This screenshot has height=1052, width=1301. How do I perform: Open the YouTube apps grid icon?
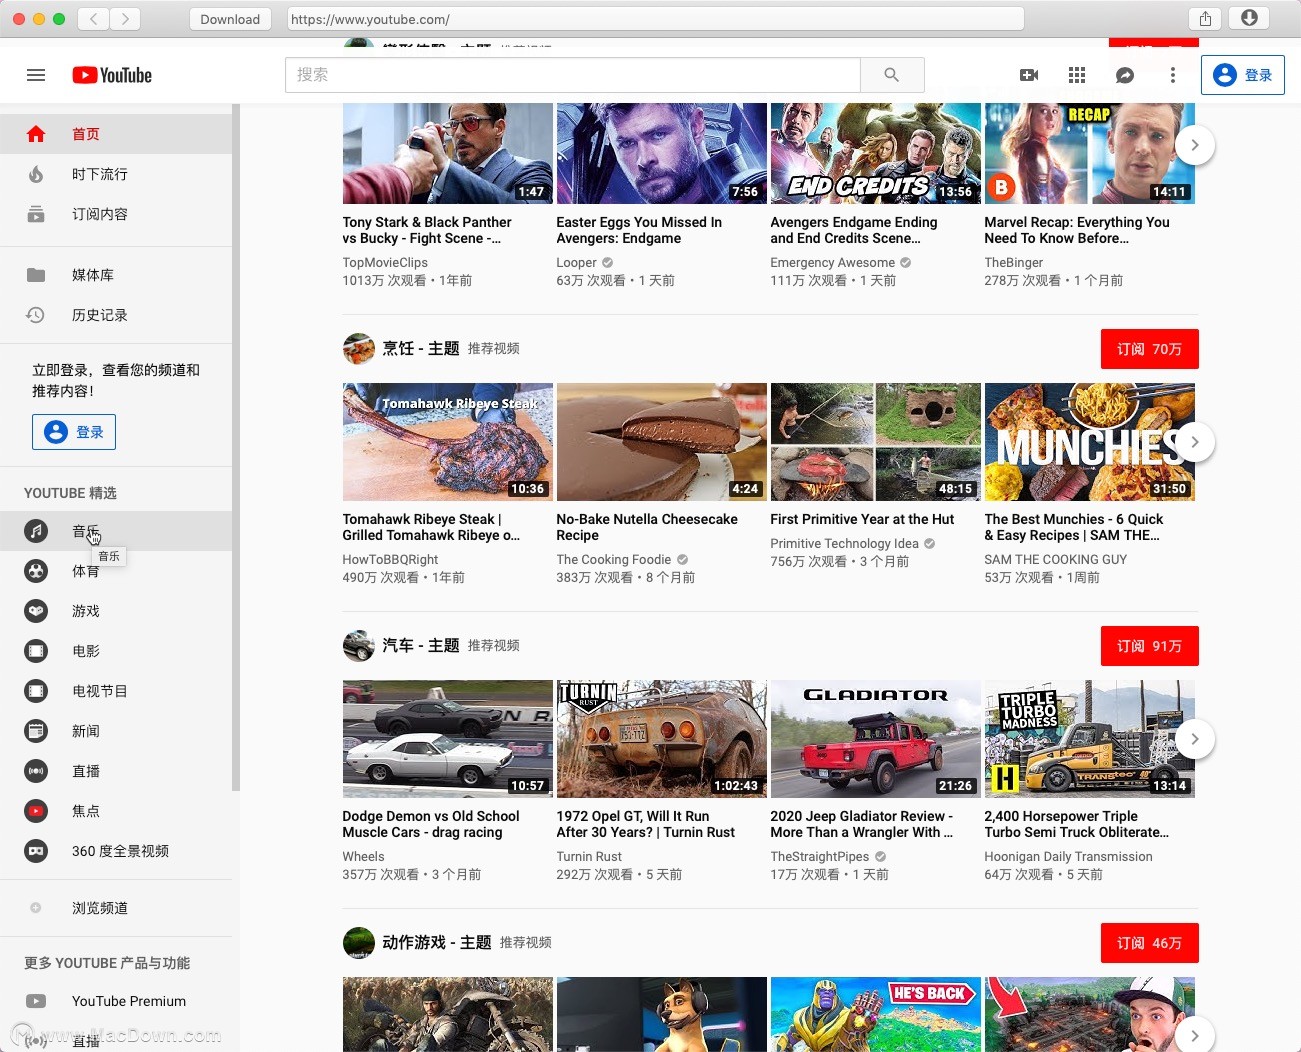pos(1077,75)
